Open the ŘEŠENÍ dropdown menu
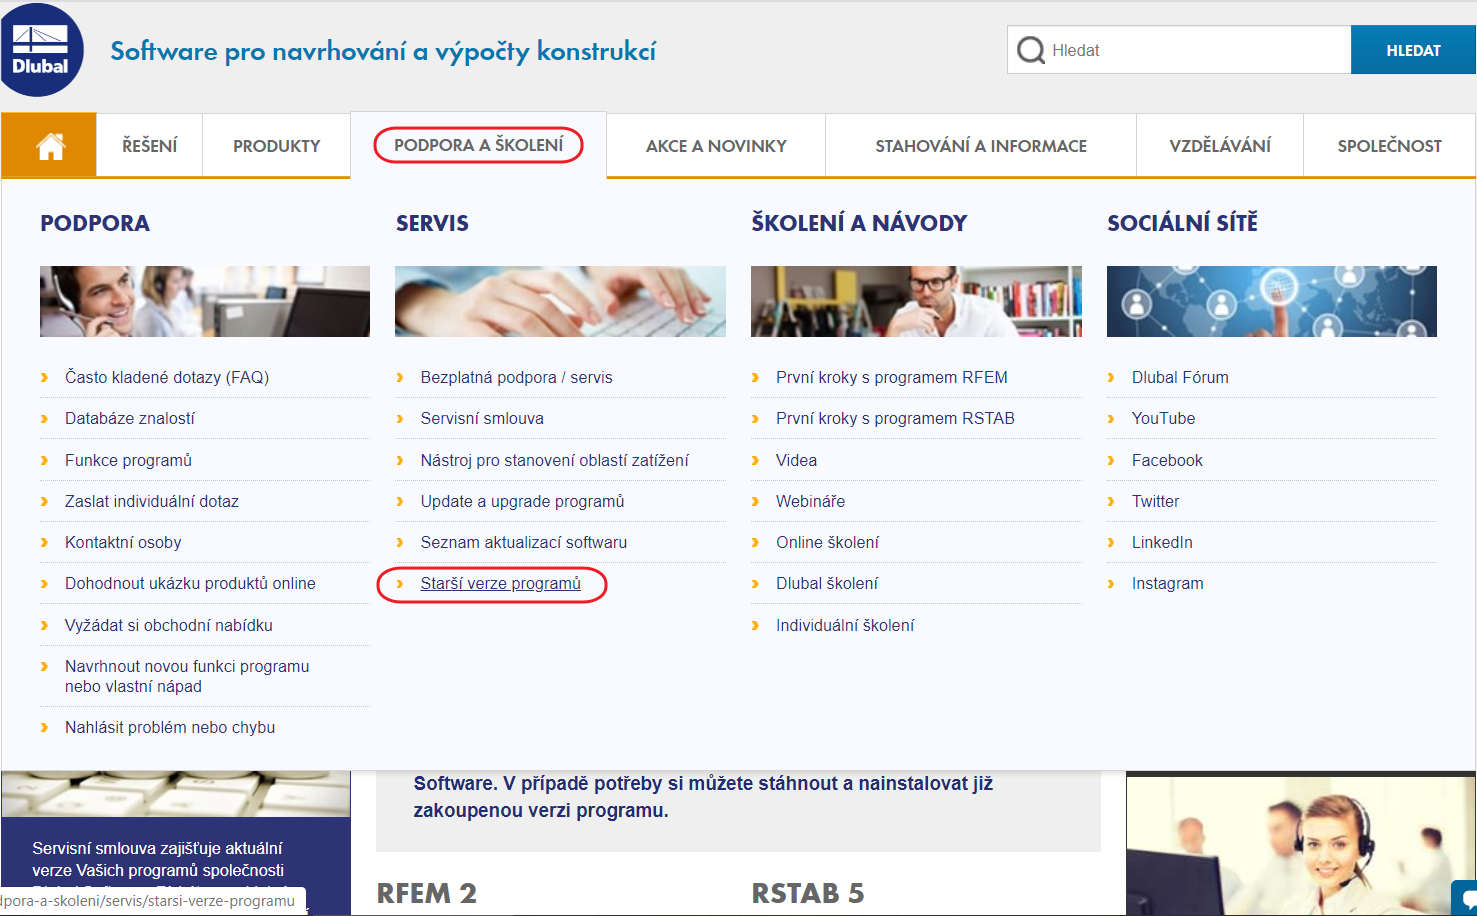1477x916 pixels. [148, 144]
